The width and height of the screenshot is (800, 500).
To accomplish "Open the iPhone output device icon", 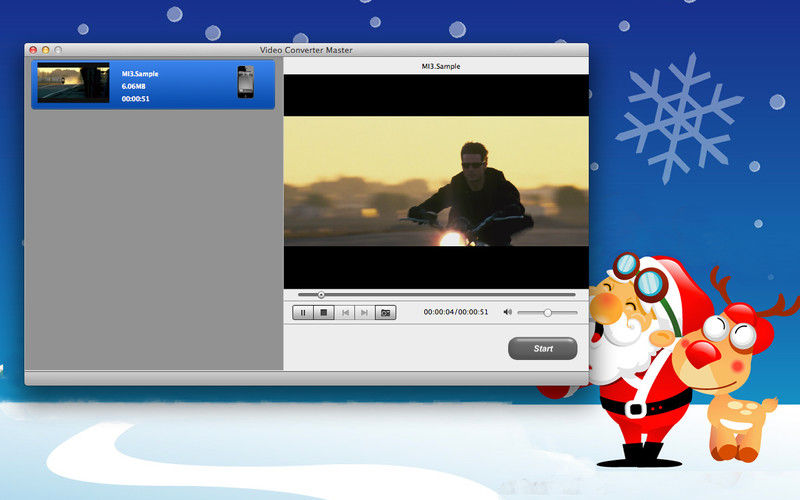I will (245, 82).
